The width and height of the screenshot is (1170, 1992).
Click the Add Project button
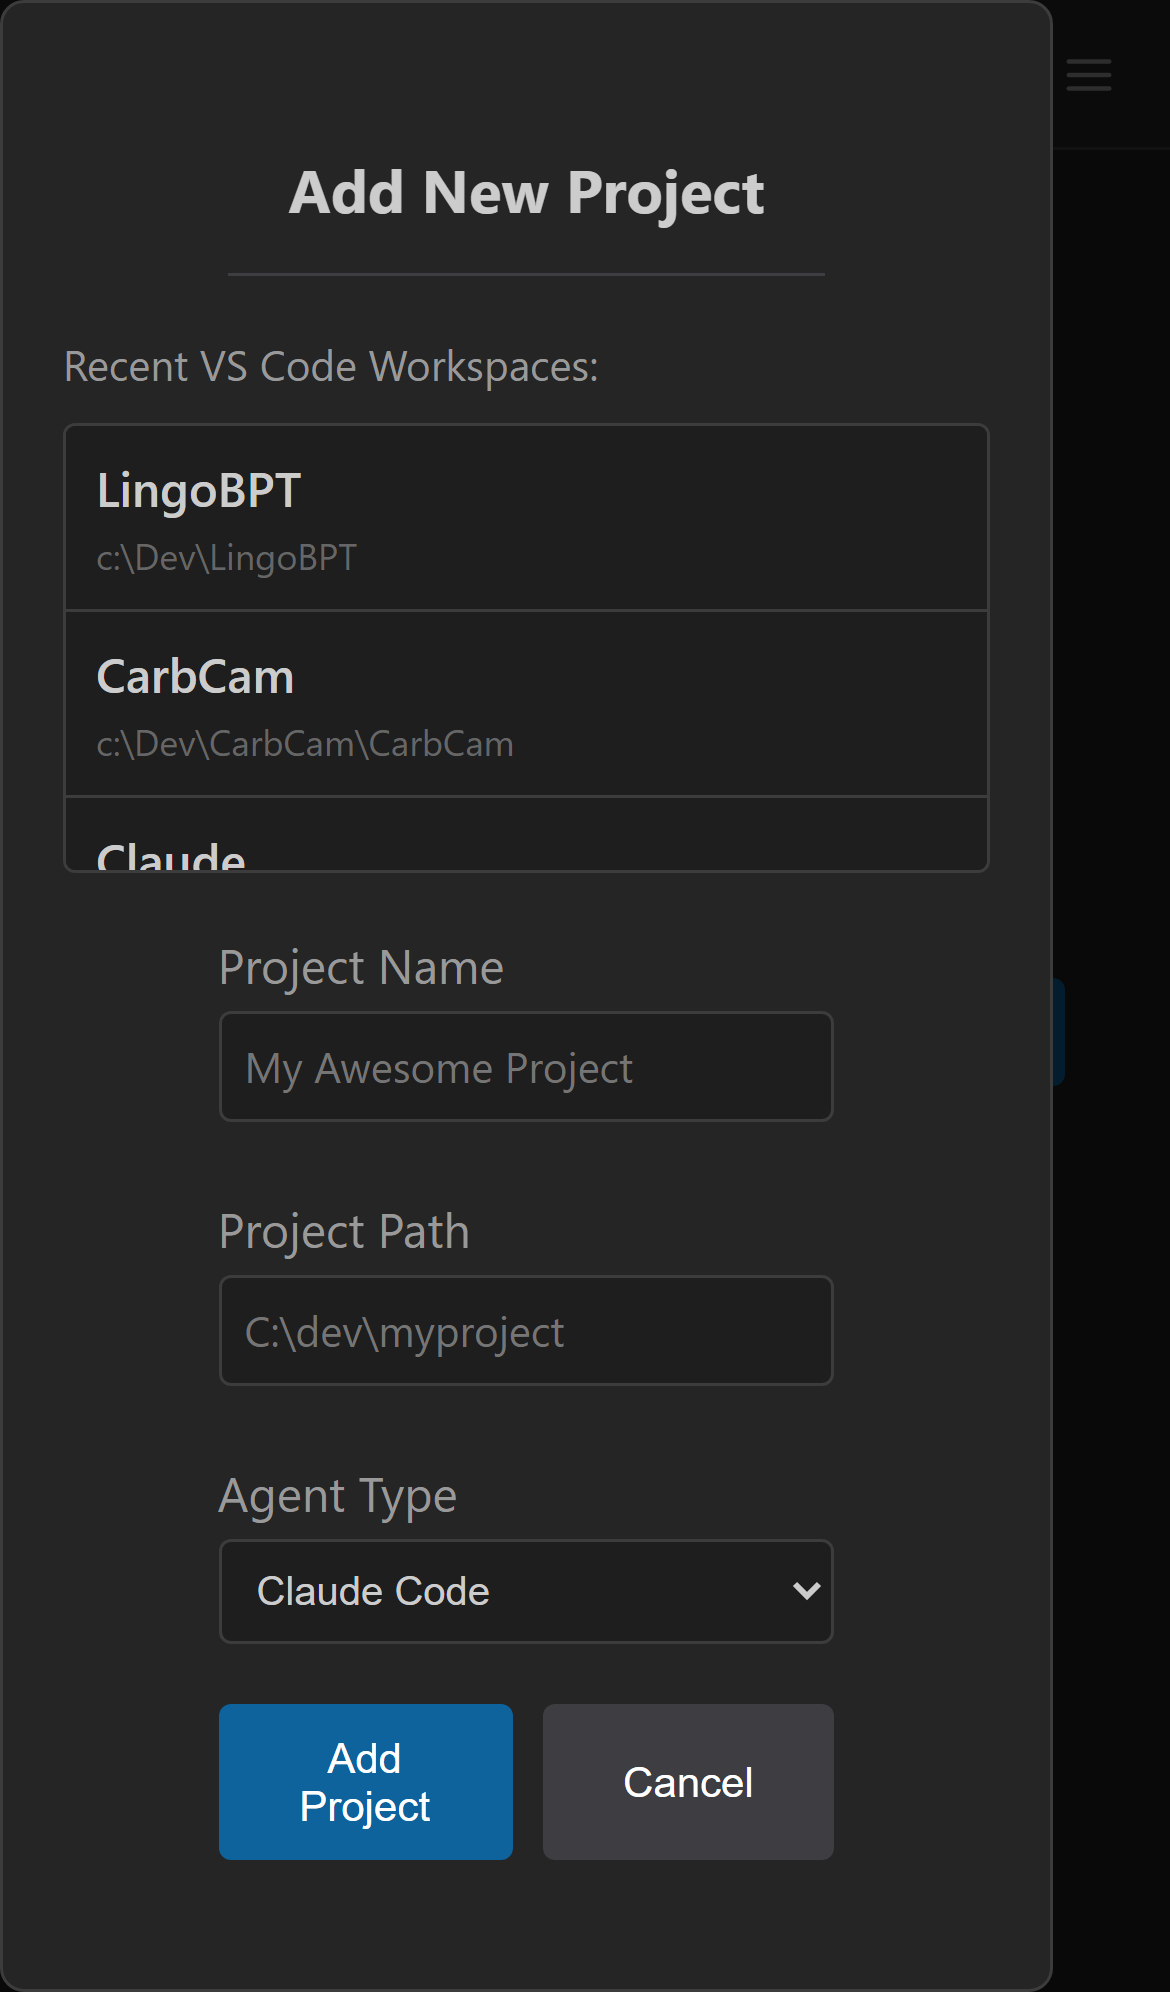click(x=365, y=1781)
